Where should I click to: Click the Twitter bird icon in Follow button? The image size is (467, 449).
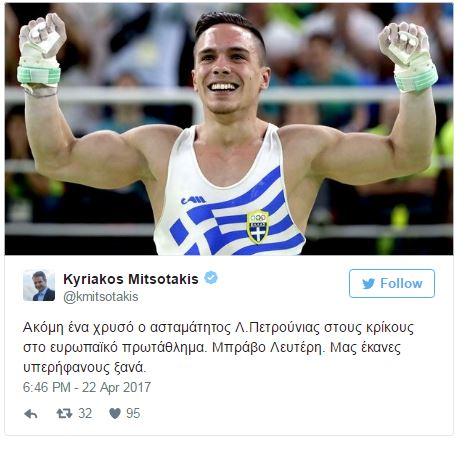[369, 284]
